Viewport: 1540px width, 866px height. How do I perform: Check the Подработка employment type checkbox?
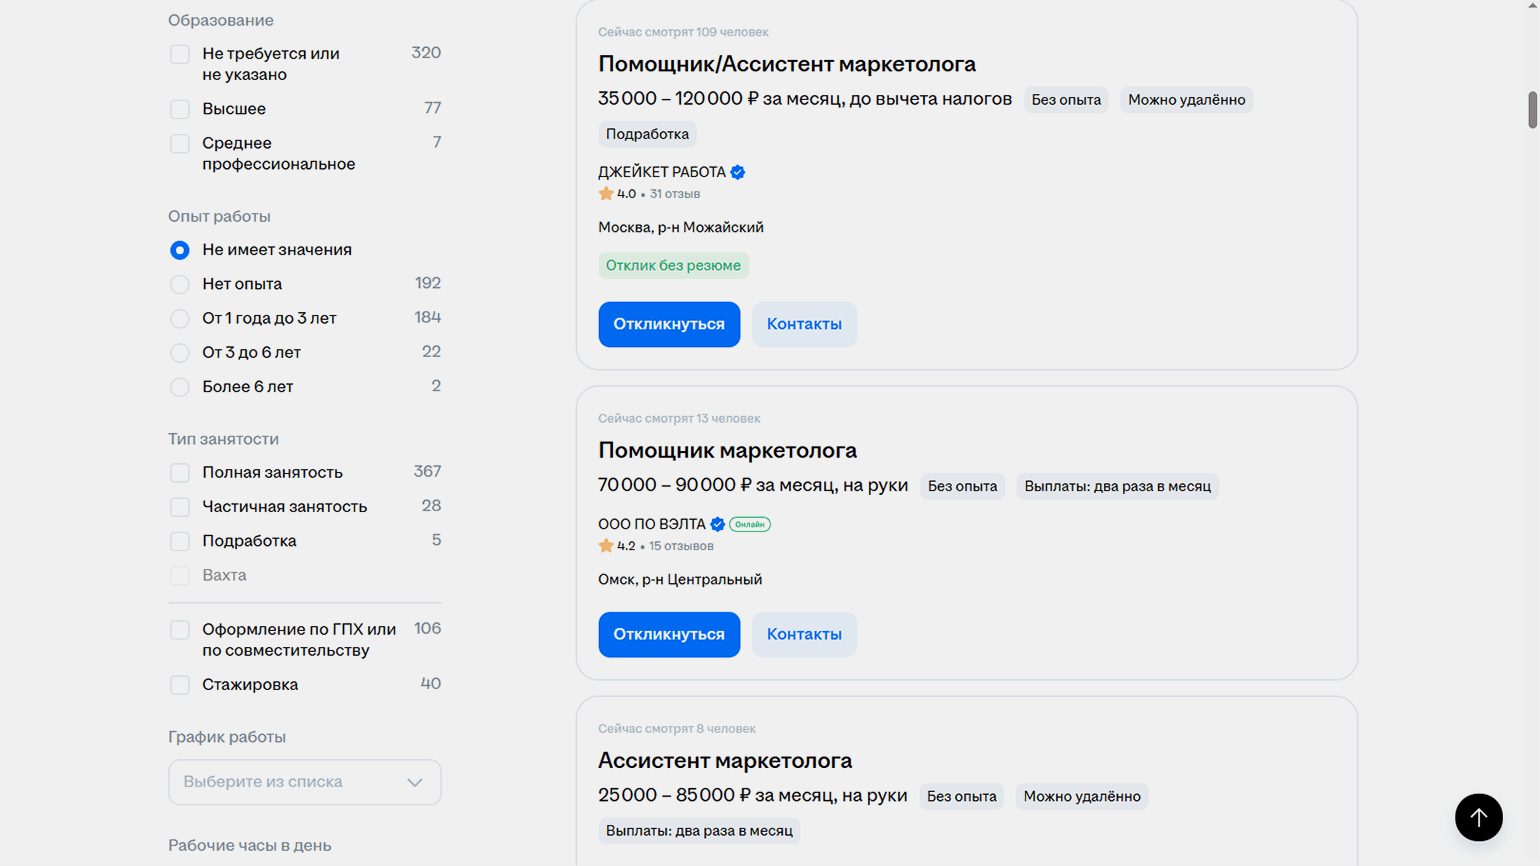tap(180, 541)
